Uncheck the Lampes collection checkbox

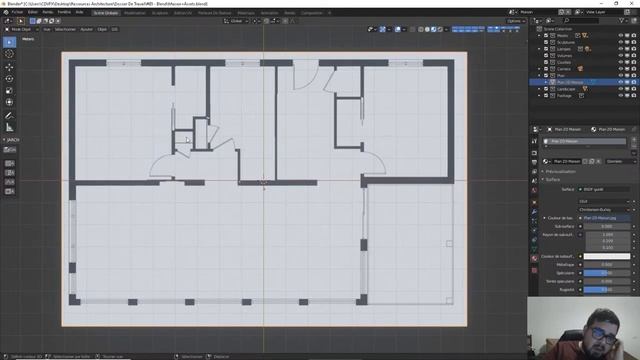click(546, 49)
